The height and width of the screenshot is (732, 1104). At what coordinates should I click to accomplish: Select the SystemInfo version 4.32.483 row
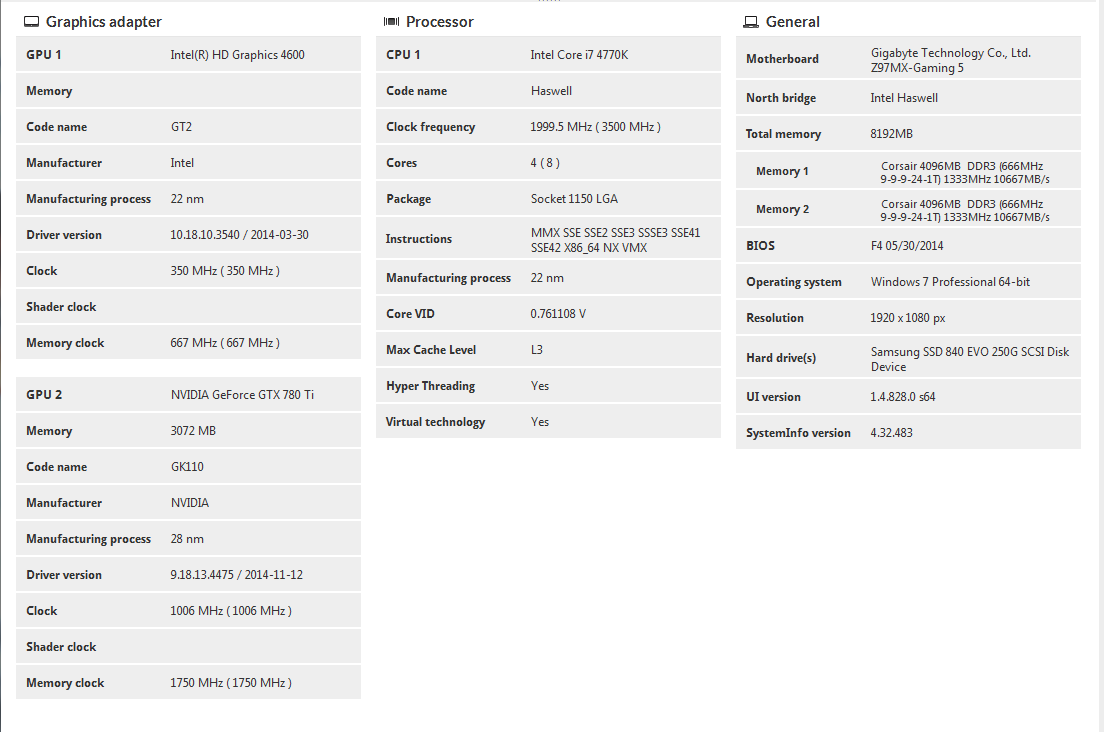908,432
